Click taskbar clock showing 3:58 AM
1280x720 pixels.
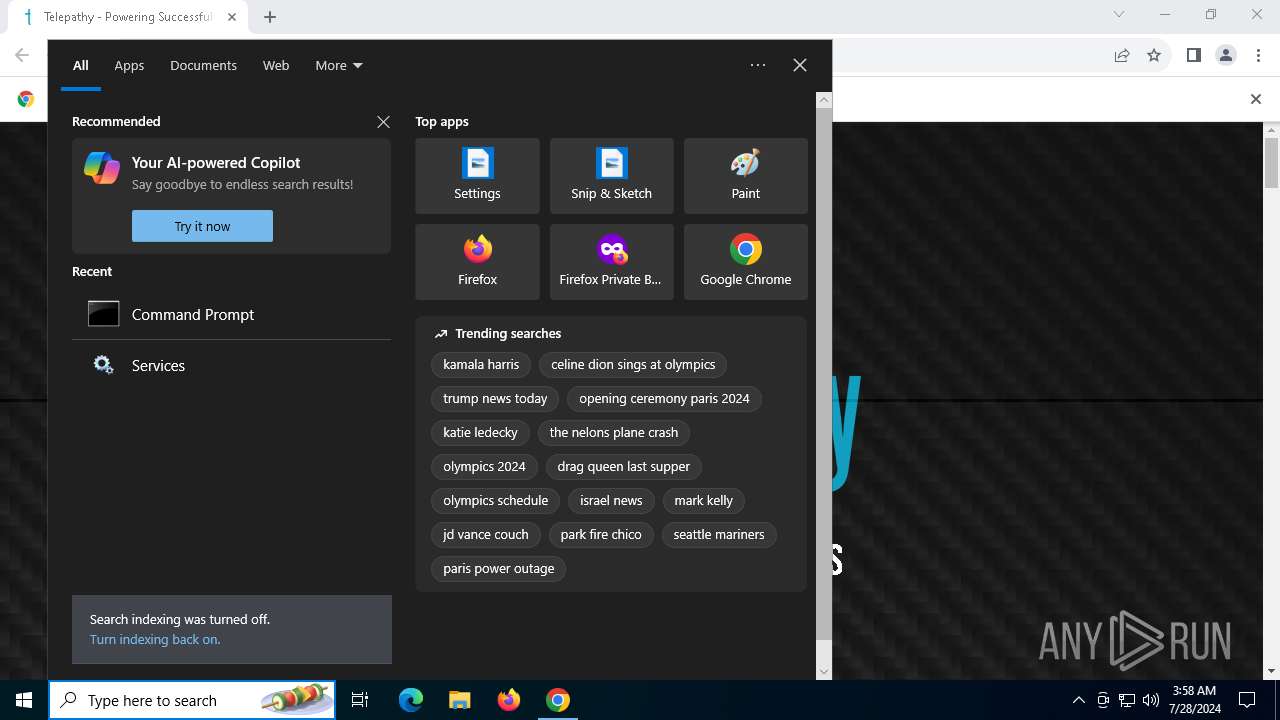pos(1194,700)
